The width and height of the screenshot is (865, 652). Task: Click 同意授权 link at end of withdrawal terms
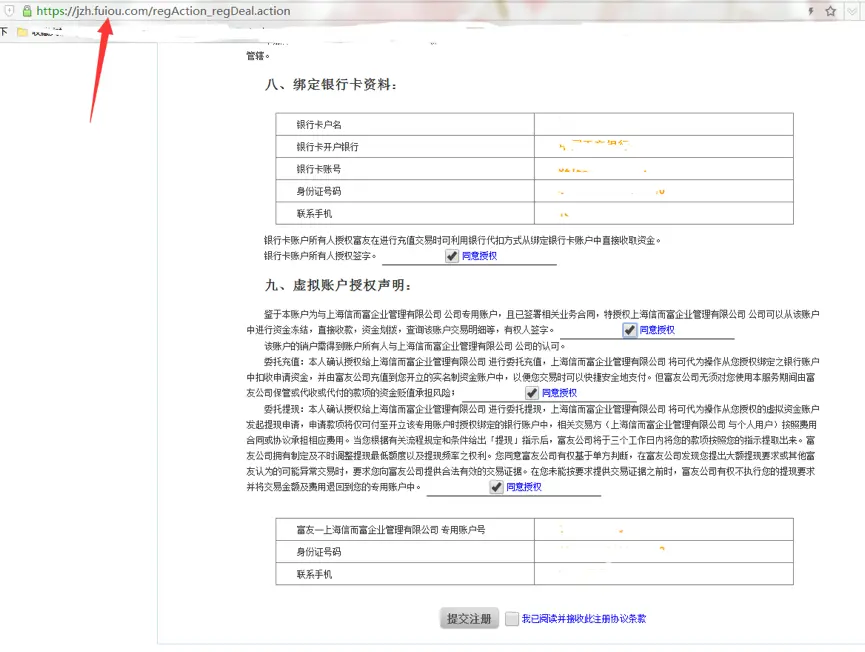click(523, 487)
